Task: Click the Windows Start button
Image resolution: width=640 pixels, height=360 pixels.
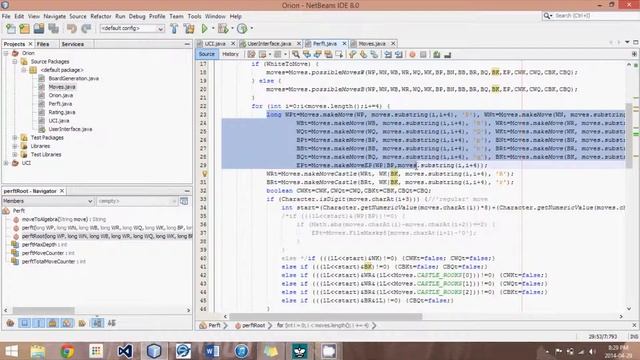Action: pyautogui.click(x=11, y=351)
